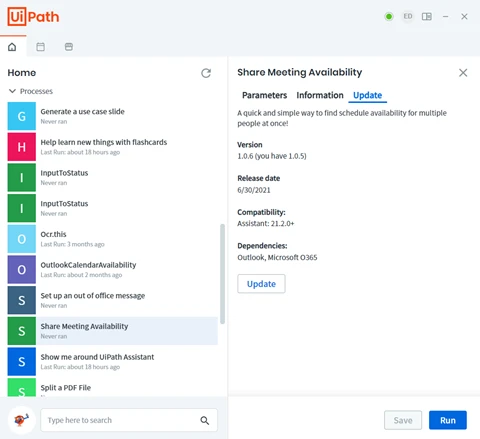
Task: Click the Save button
Action: 403,420
